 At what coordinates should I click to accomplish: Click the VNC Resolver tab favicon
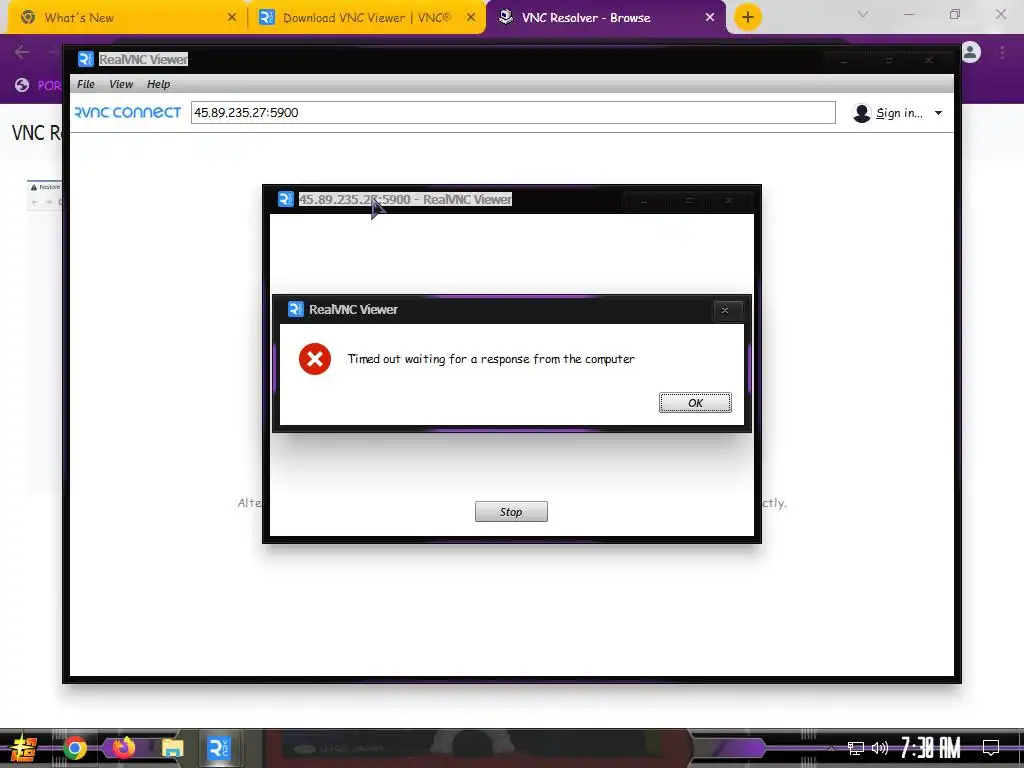click(505, 17)
